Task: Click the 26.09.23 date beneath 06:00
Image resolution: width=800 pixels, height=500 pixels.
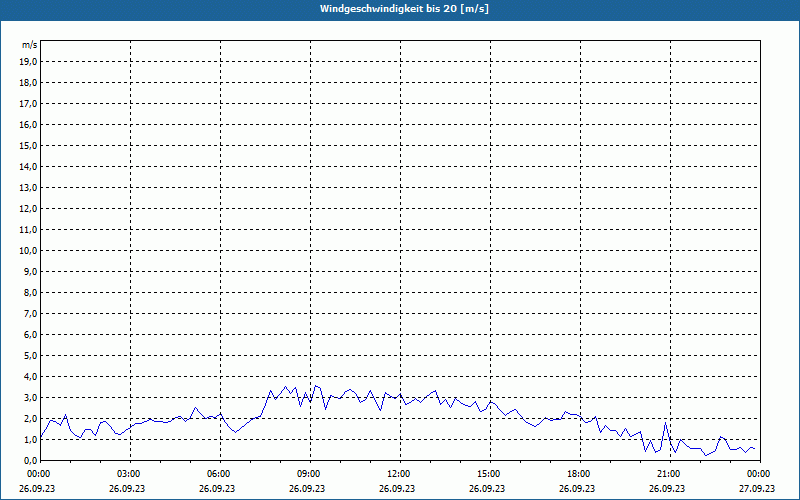Action: (217, 488)
